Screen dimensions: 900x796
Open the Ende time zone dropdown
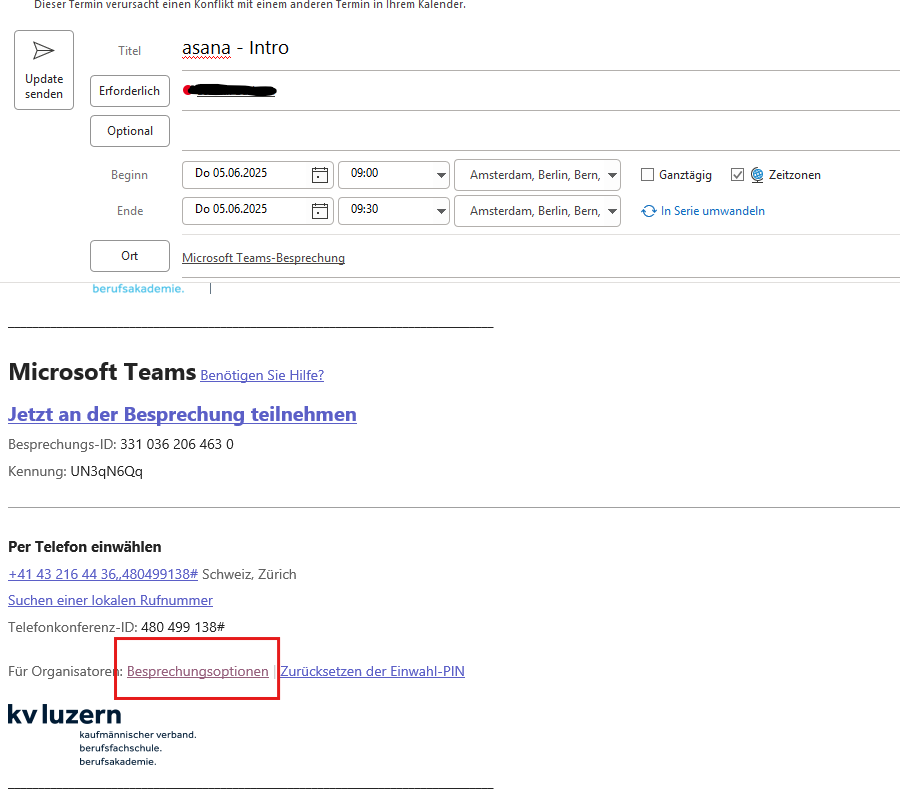click(612, 211)
